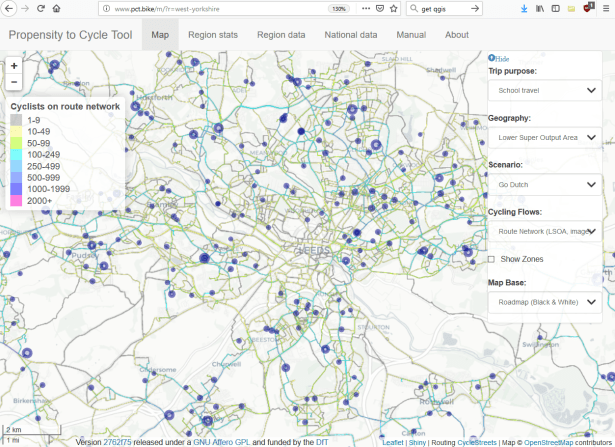615x447 pixels.
Task: Submit search with the go arrow
Action: (x=475, y=8)
